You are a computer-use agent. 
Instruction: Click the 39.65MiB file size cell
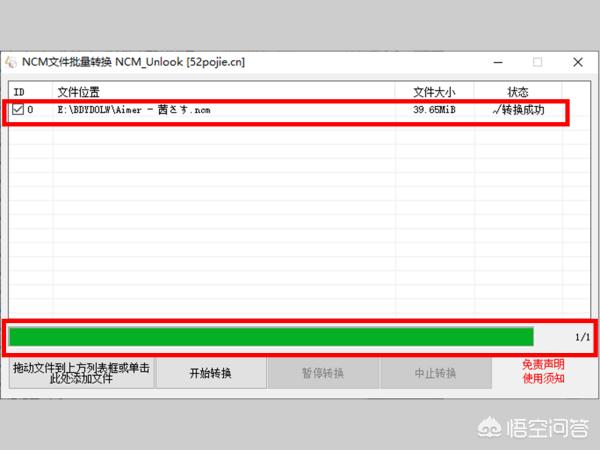(434, 110)
